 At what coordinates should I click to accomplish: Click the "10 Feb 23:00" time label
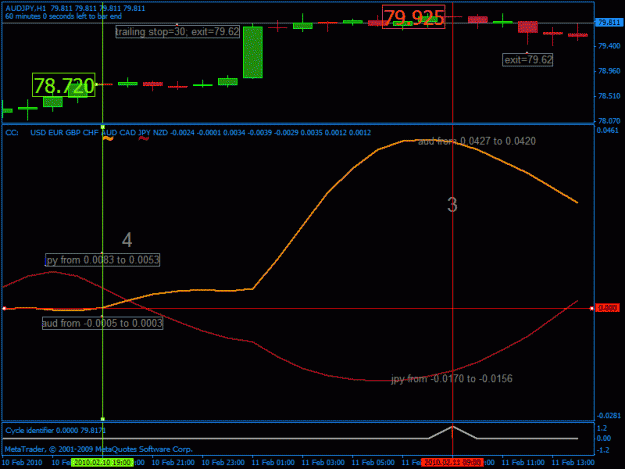click(223, 462)
